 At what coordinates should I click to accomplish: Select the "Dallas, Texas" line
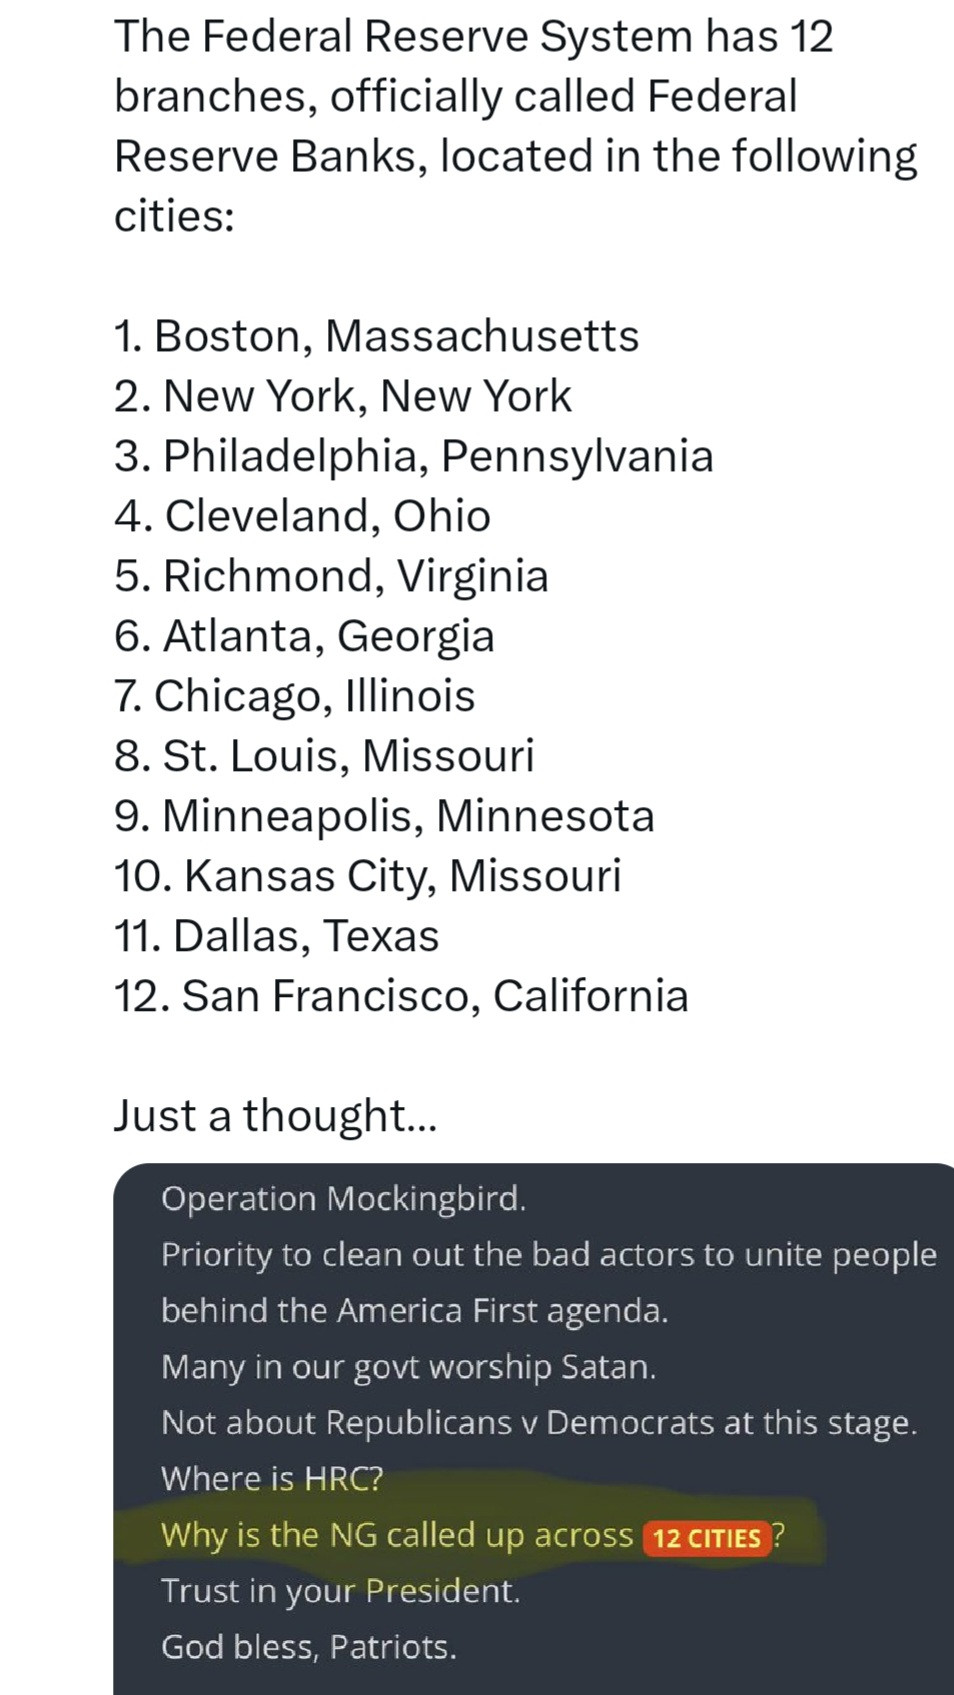point(276,936)
